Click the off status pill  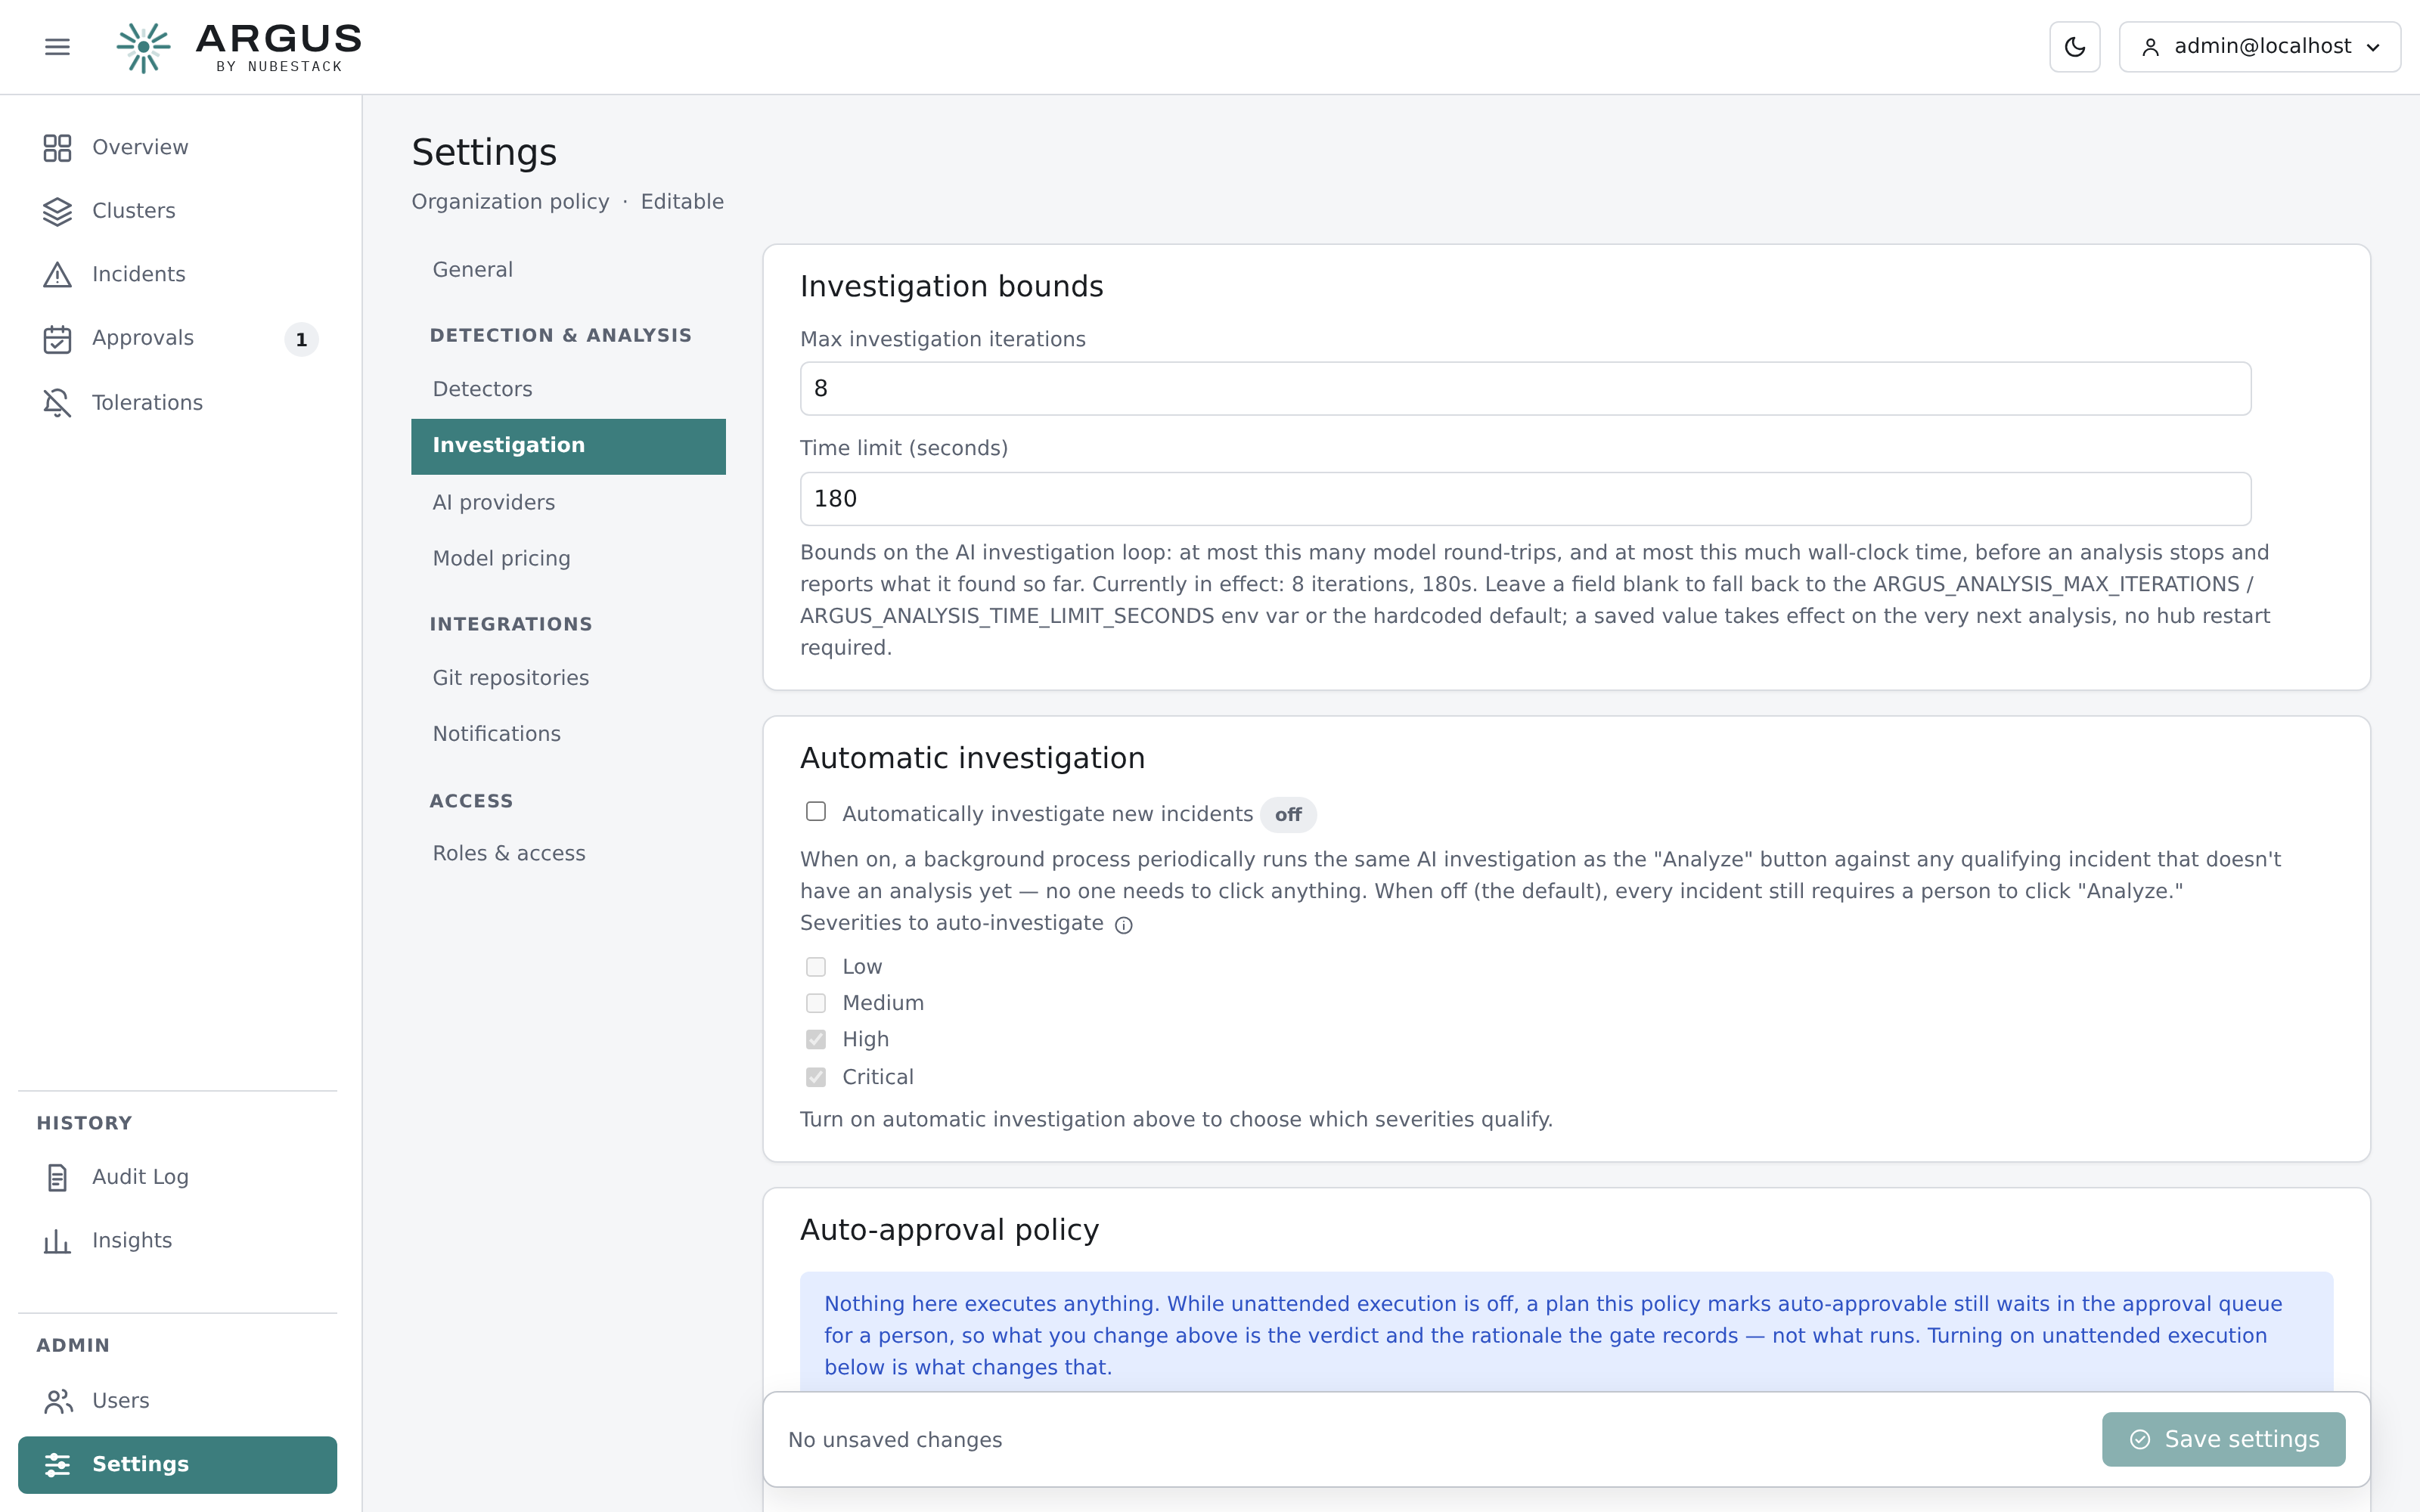click(x=1288, y=815)
